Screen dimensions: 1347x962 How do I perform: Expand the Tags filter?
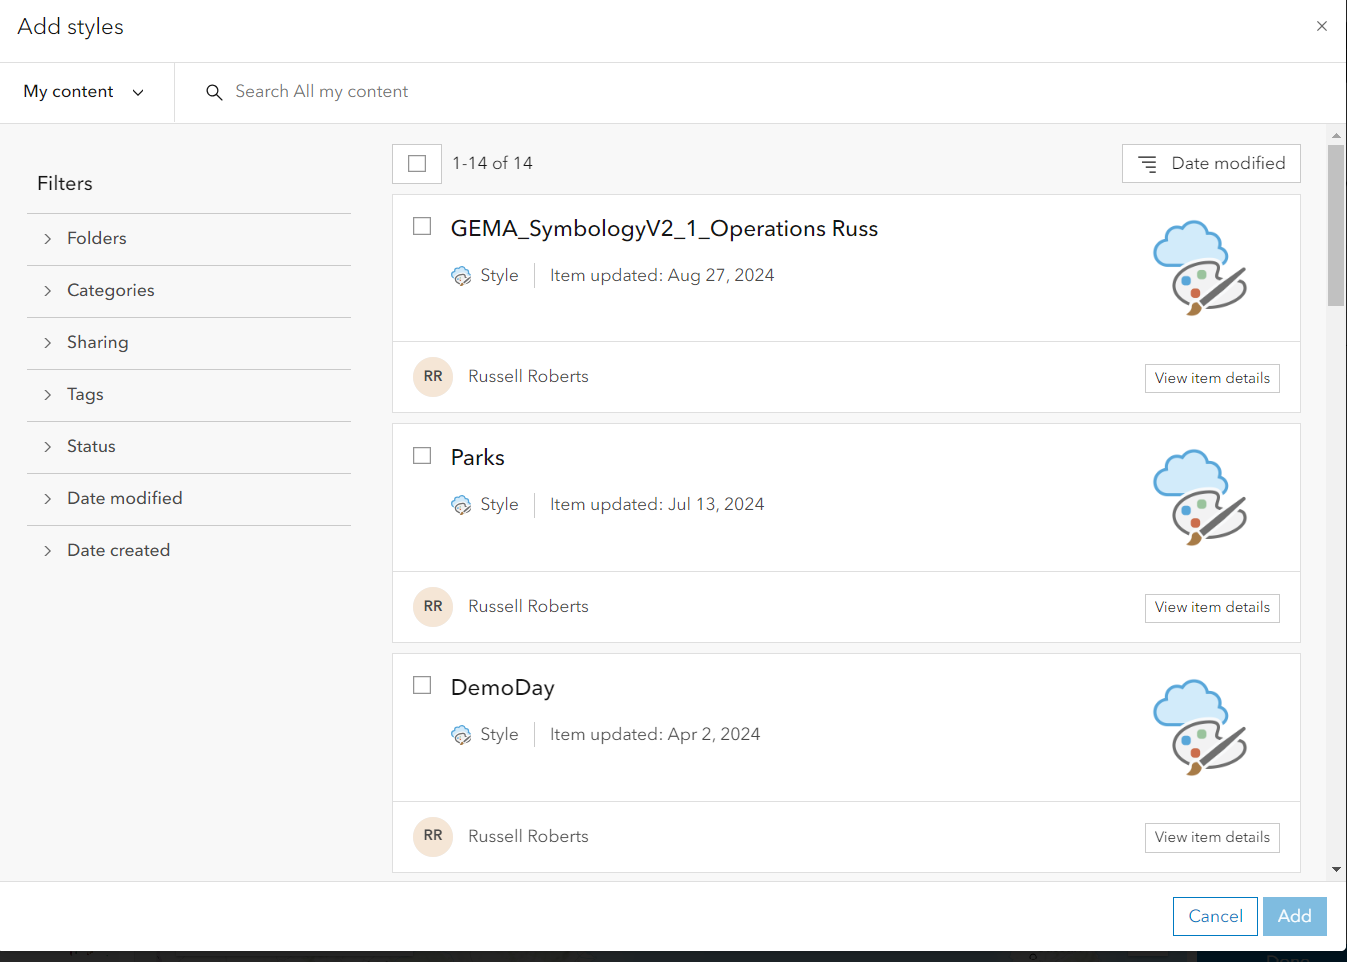[85, 394]
